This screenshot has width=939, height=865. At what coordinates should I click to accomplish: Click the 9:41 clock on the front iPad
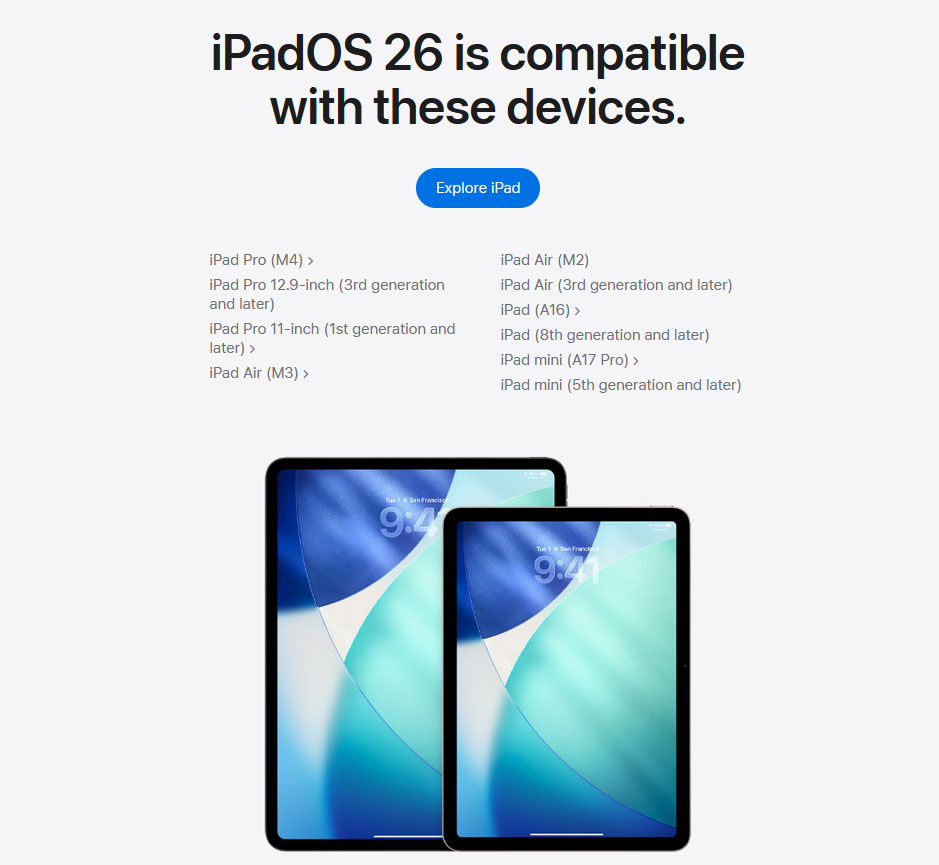point(566,570)
